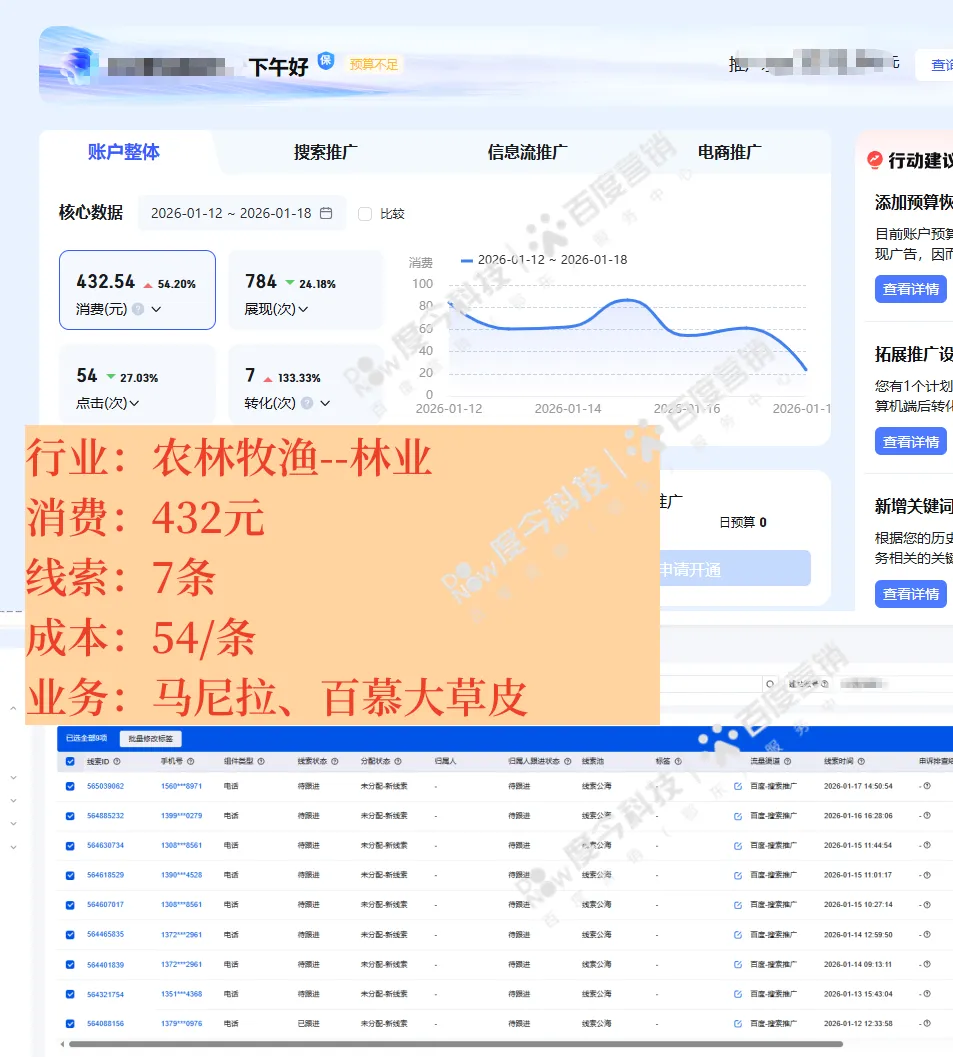The height and width of the screenshot is (1057, 953).
Task: Uncheck the checkbox for lead 564630734
Action: click(70, 845)
